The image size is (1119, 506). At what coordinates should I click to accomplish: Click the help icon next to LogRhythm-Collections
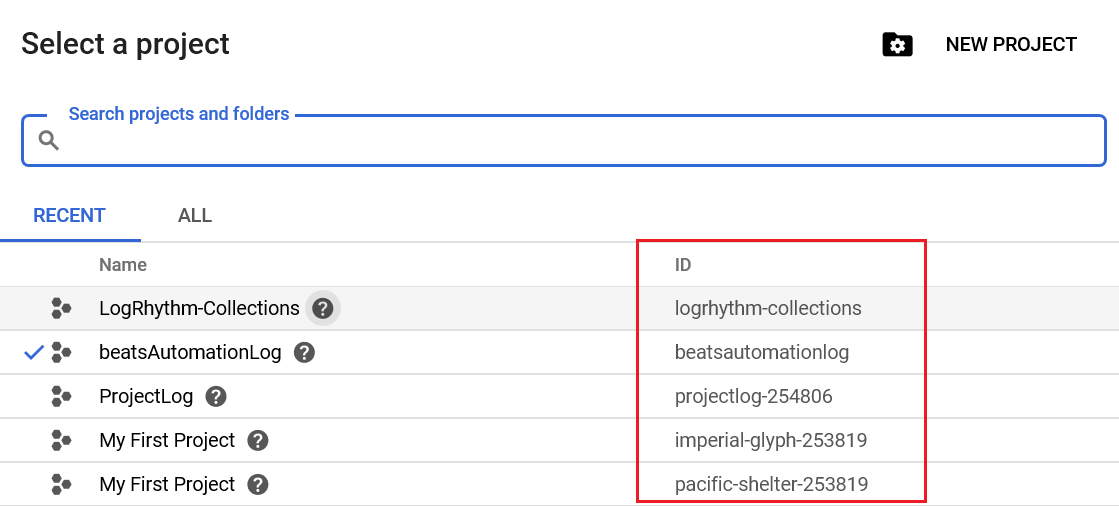pyautogui.click(x=322, y=309)
